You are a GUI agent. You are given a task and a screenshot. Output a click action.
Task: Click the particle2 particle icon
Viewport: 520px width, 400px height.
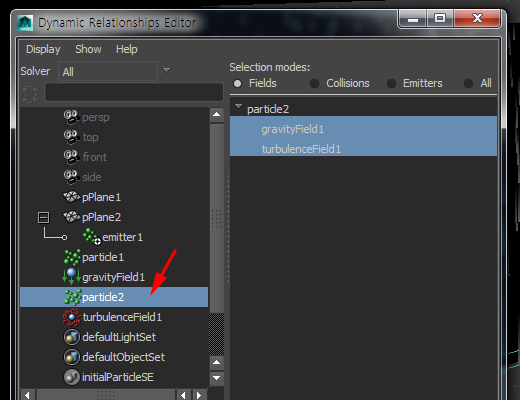(72, 297)
